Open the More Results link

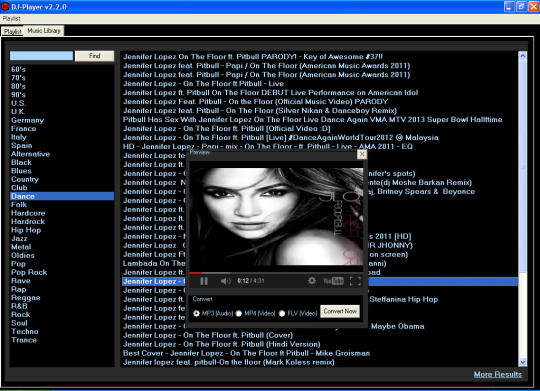point(498,374)
